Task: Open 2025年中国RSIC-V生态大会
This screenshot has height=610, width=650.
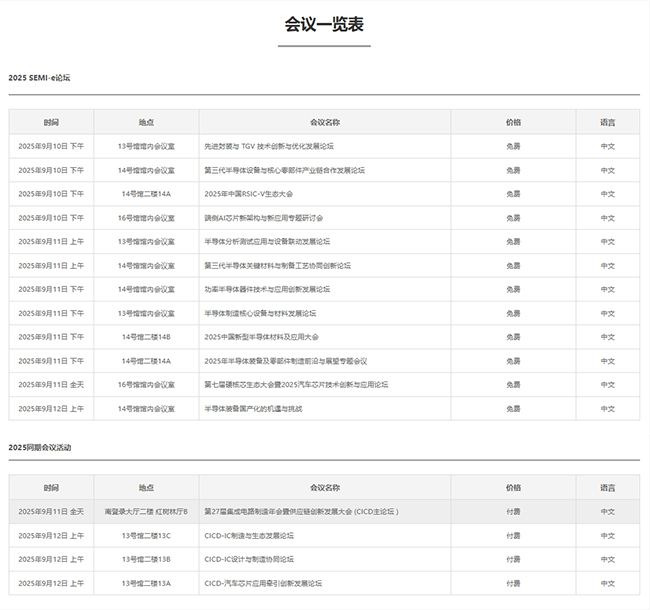Action: 248,194
